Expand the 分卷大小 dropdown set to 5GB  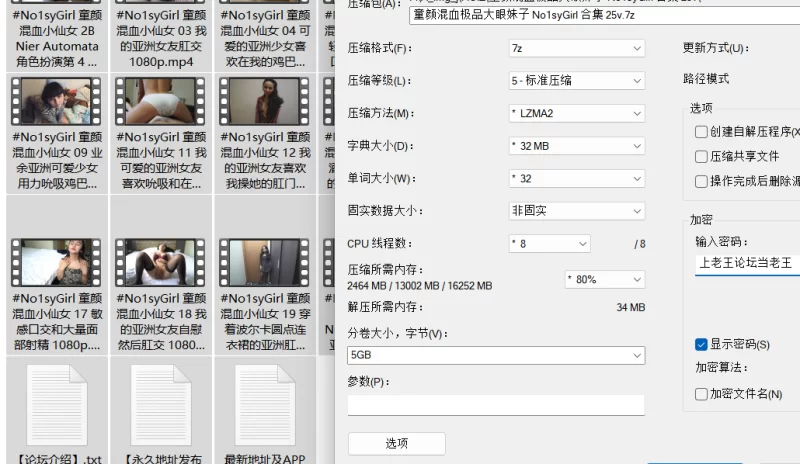point(496,355)
